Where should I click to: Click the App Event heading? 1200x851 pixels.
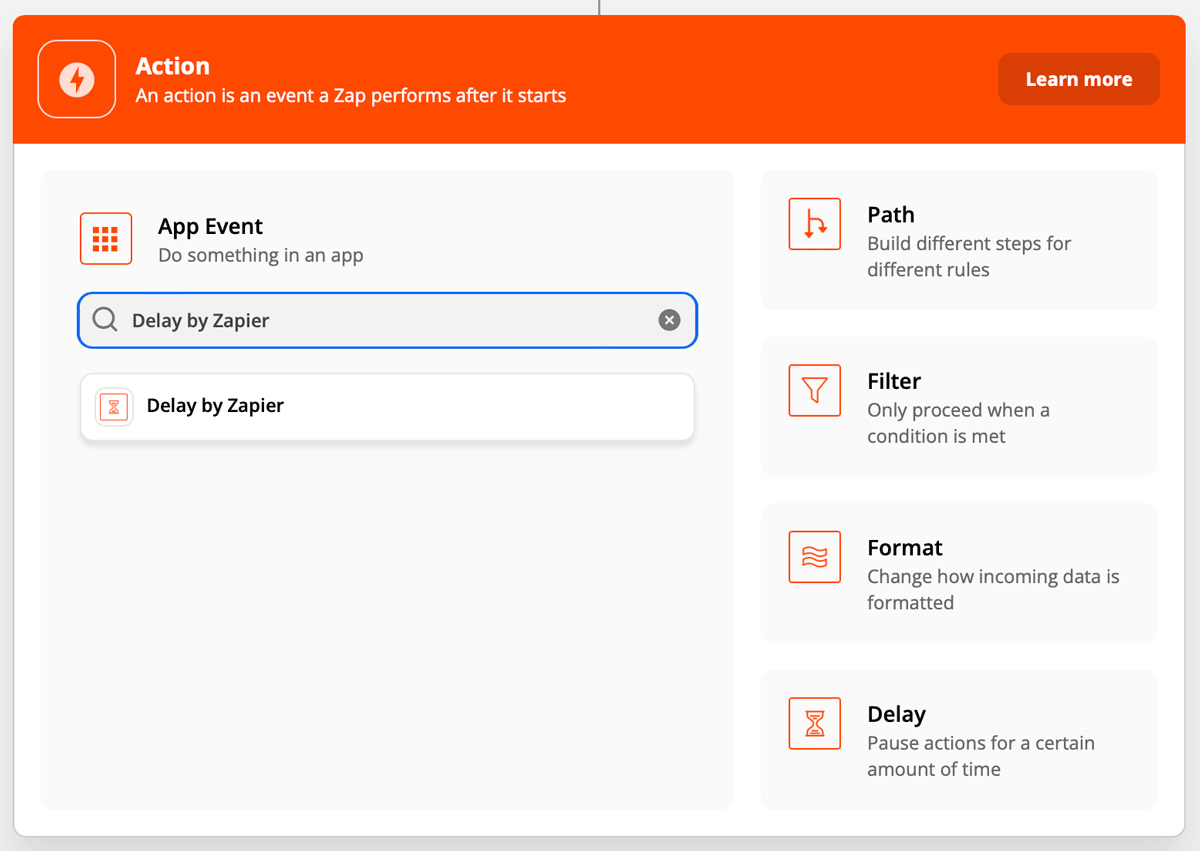[210, 227]
